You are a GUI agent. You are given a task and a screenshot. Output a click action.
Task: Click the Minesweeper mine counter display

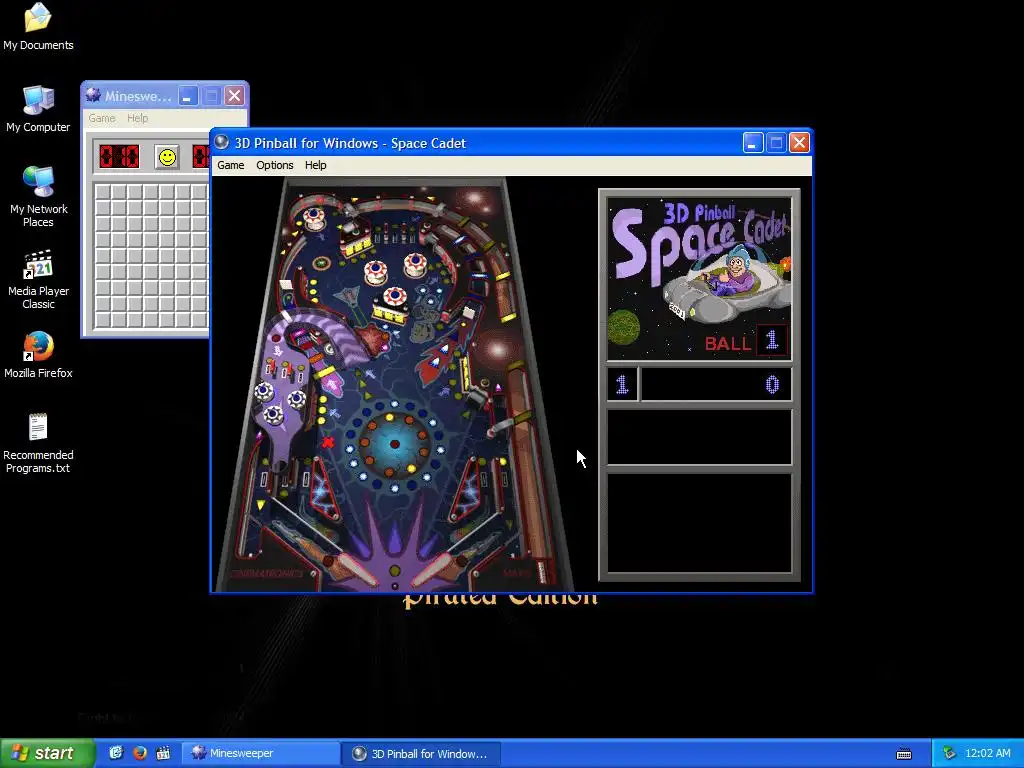coord(119,157)
